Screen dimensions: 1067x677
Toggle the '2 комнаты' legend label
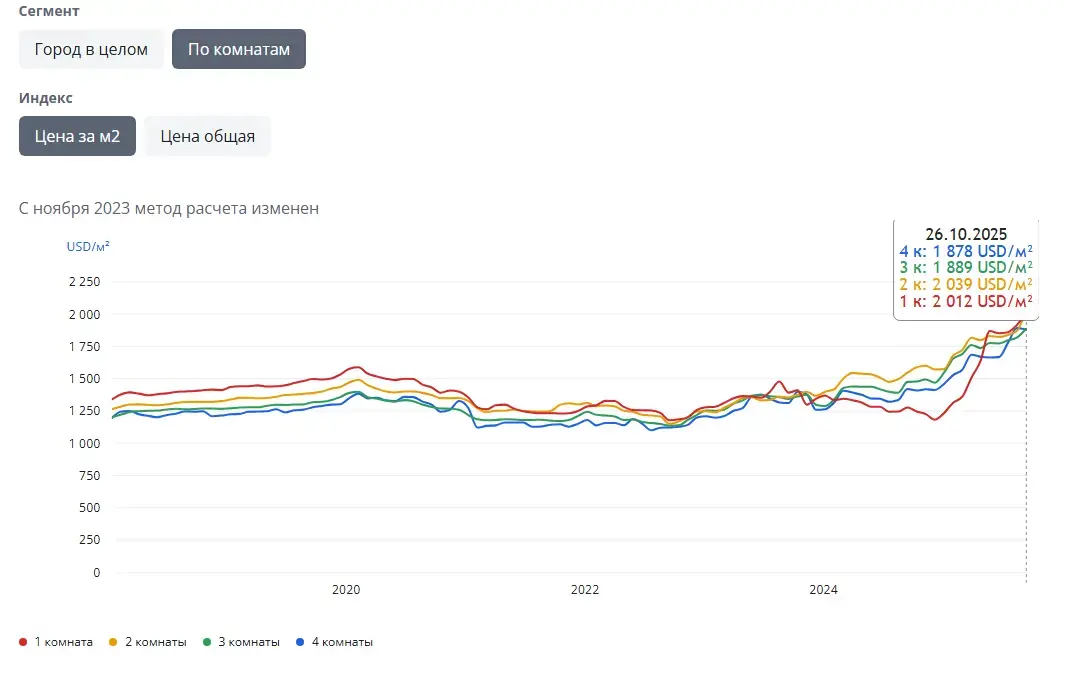click(153, 642)
